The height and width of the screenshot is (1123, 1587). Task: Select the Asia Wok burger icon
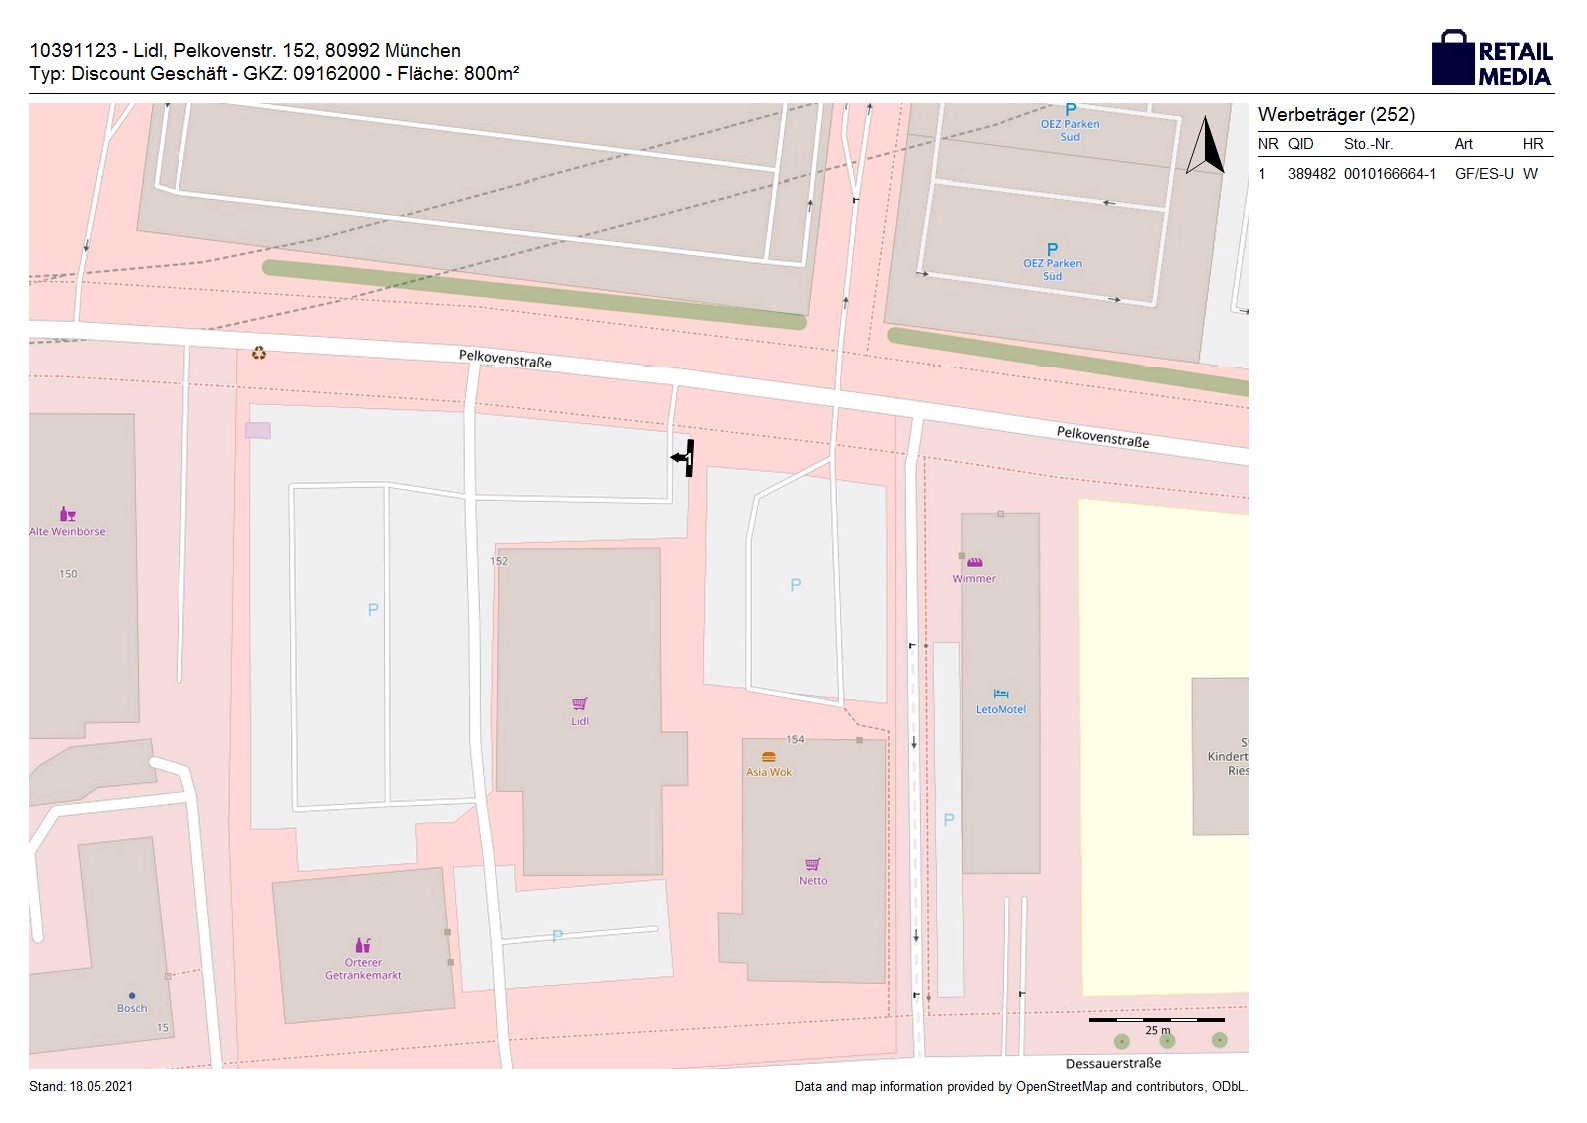point(768,757)
